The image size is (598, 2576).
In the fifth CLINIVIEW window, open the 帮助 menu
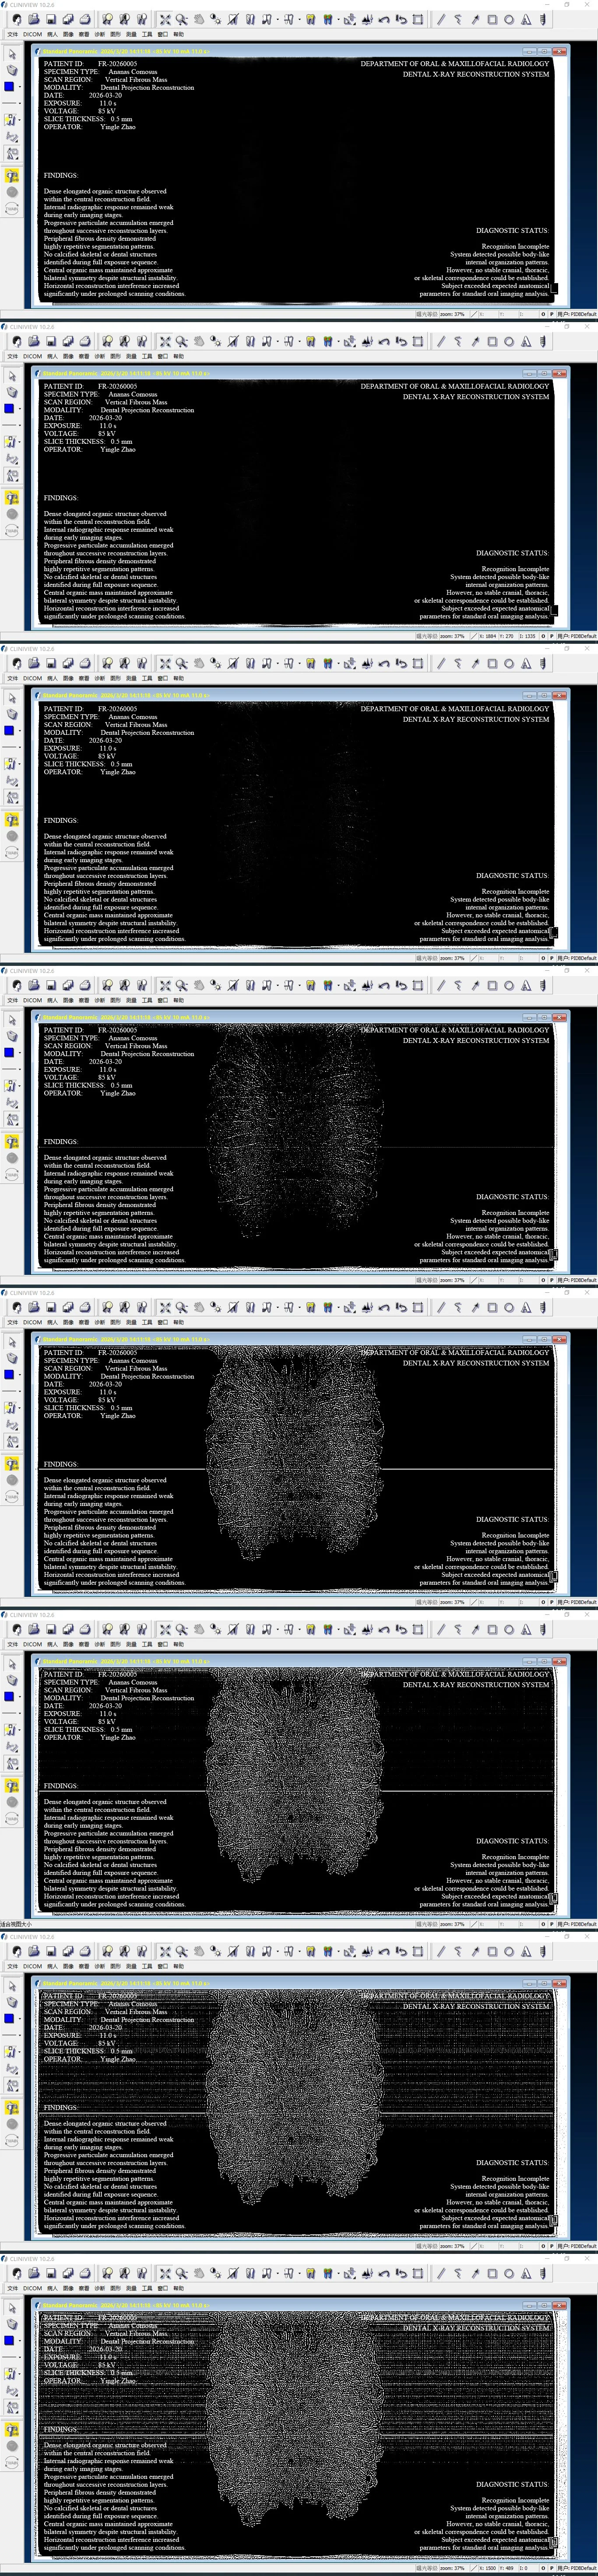pos(179,1322)
